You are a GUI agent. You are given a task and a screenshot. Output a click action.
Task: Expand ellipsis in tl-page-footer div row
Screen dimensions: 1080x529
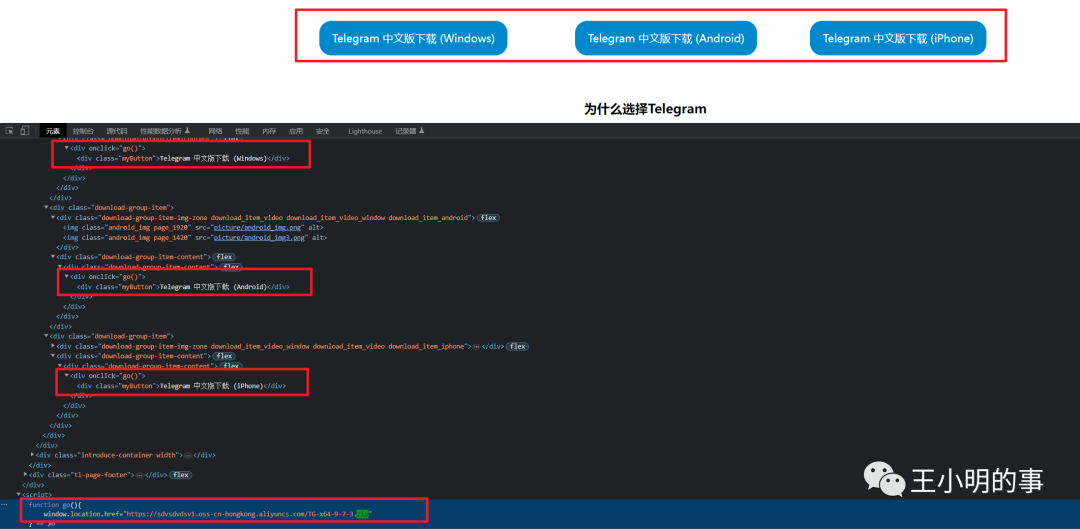(140, 475)
